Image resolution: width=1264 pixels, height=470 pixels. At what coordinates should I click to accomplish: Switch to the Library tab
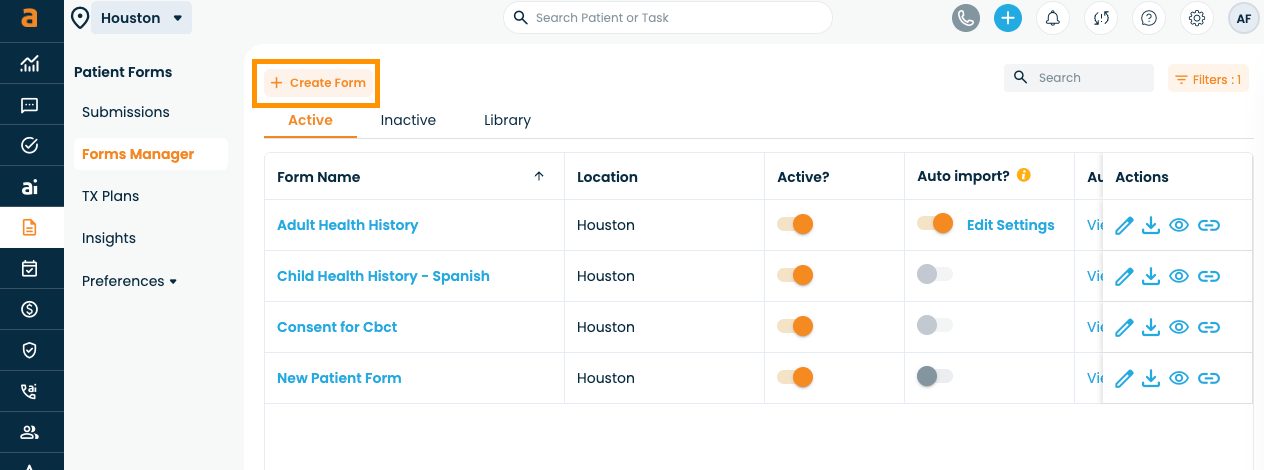(x=507, y=120)
